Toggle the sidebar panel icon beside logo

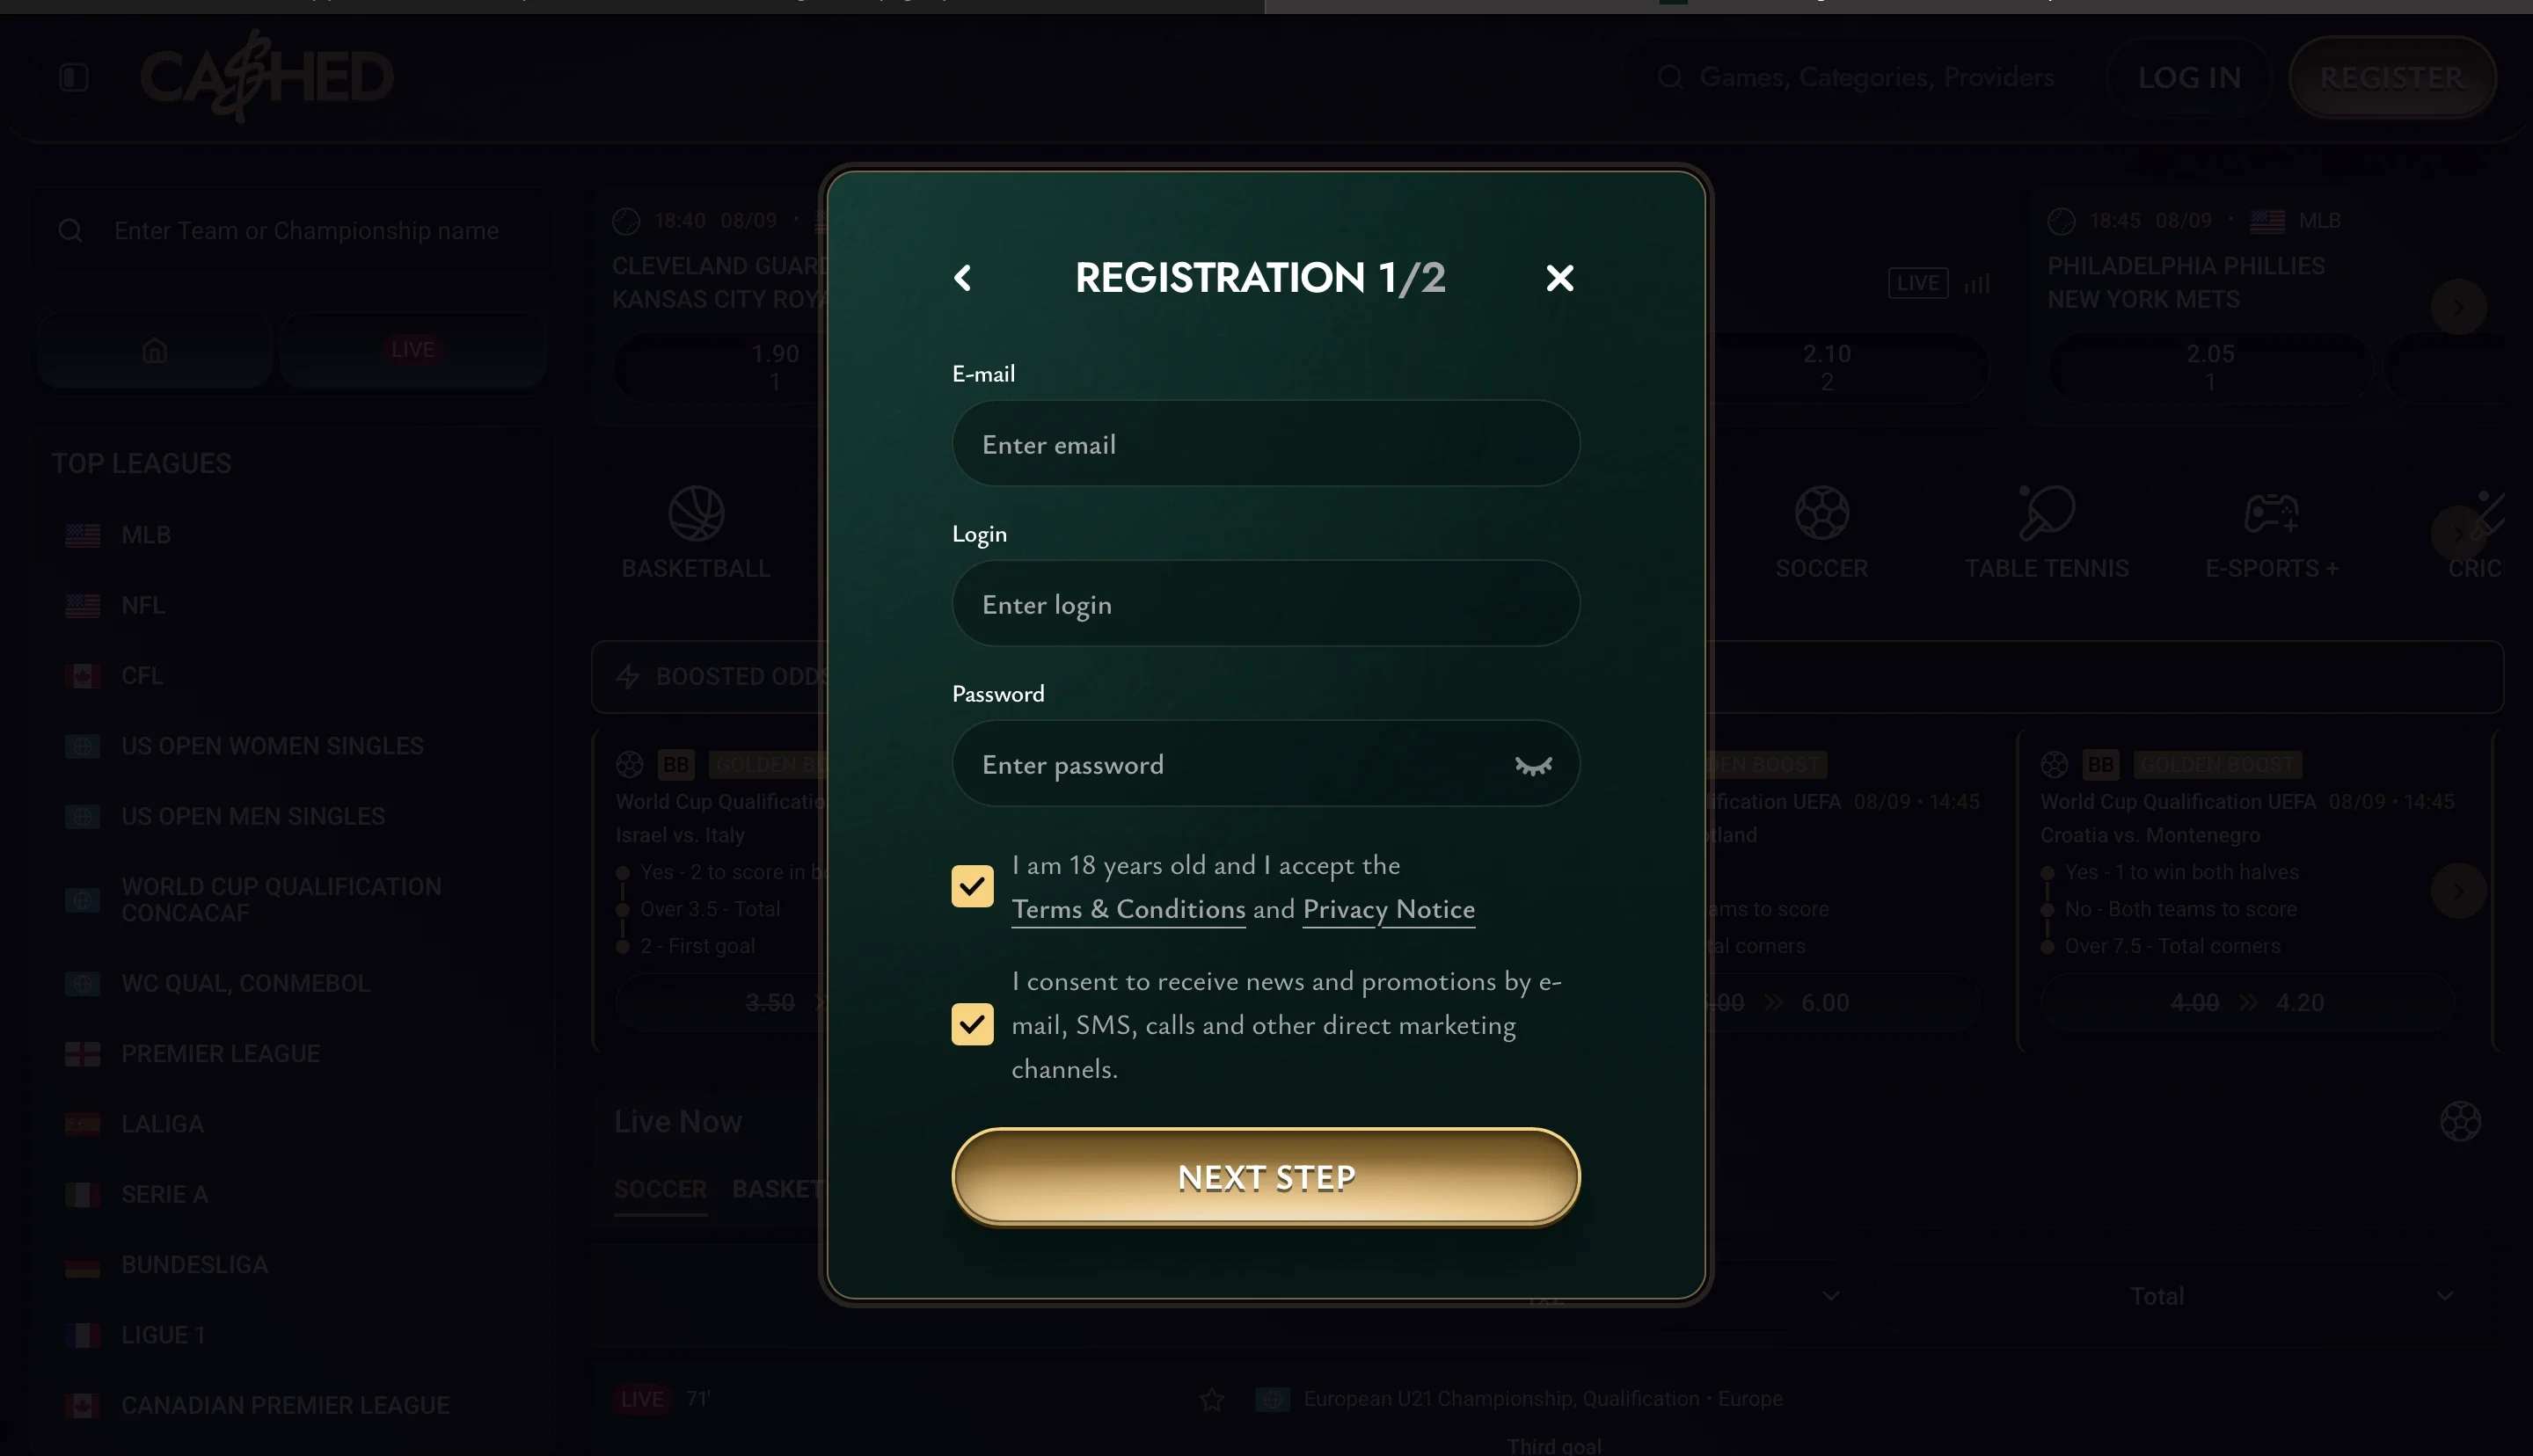[74, 77]
